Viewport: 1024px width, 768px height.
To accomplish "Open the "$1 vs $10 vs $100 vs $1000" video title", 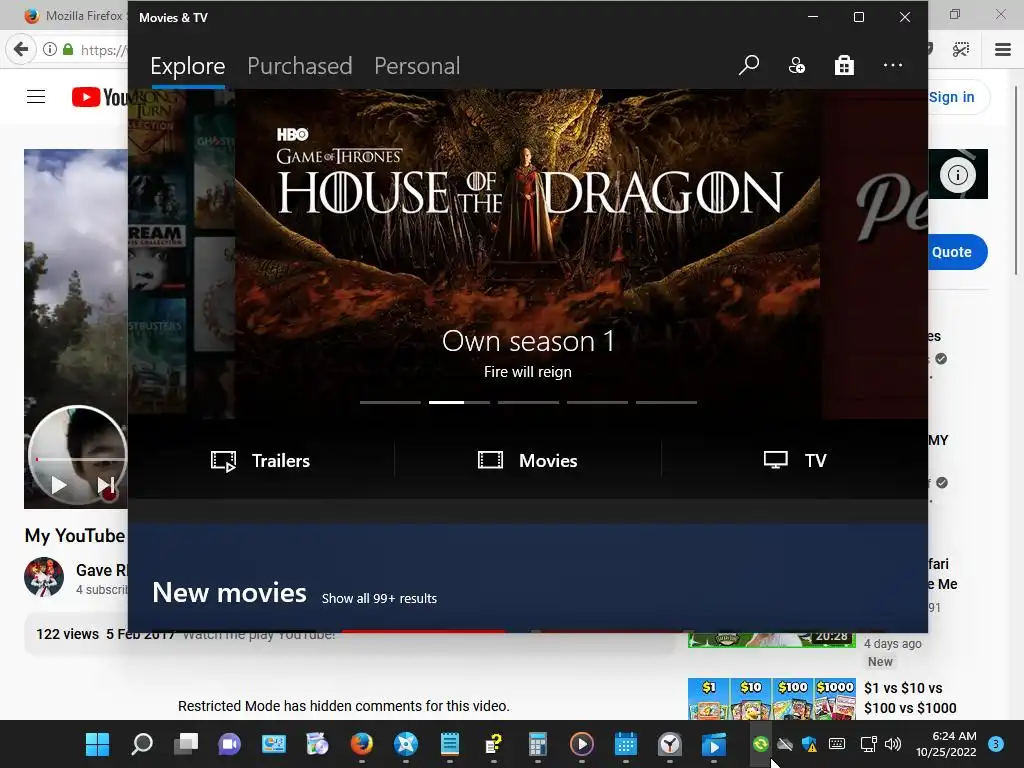I will (910, 697).
